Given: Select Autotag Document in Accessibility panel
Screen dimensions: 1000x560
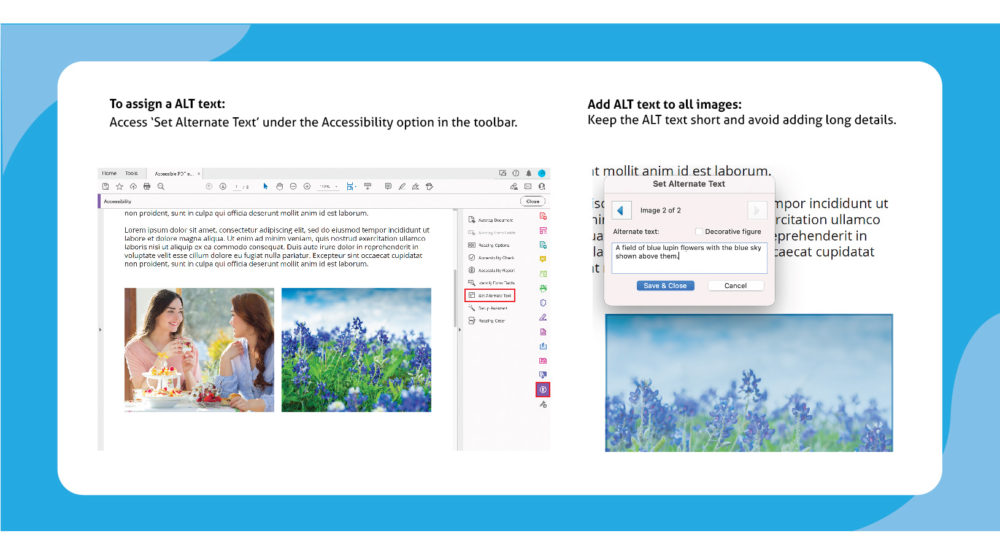Looking at the screenshot, I should [491, 220].
